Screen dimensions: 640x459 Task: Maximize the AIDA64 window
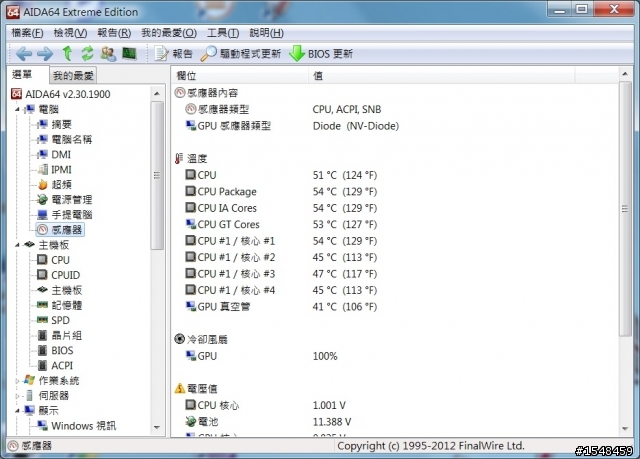pyautogui.click(x=582, y=9)
